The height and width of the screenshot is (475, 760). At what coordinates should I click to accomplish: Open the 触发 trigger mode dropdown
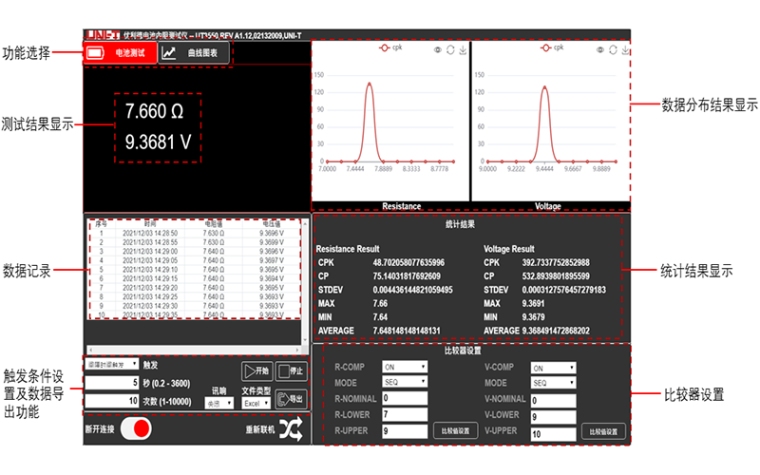click(112, 364)
